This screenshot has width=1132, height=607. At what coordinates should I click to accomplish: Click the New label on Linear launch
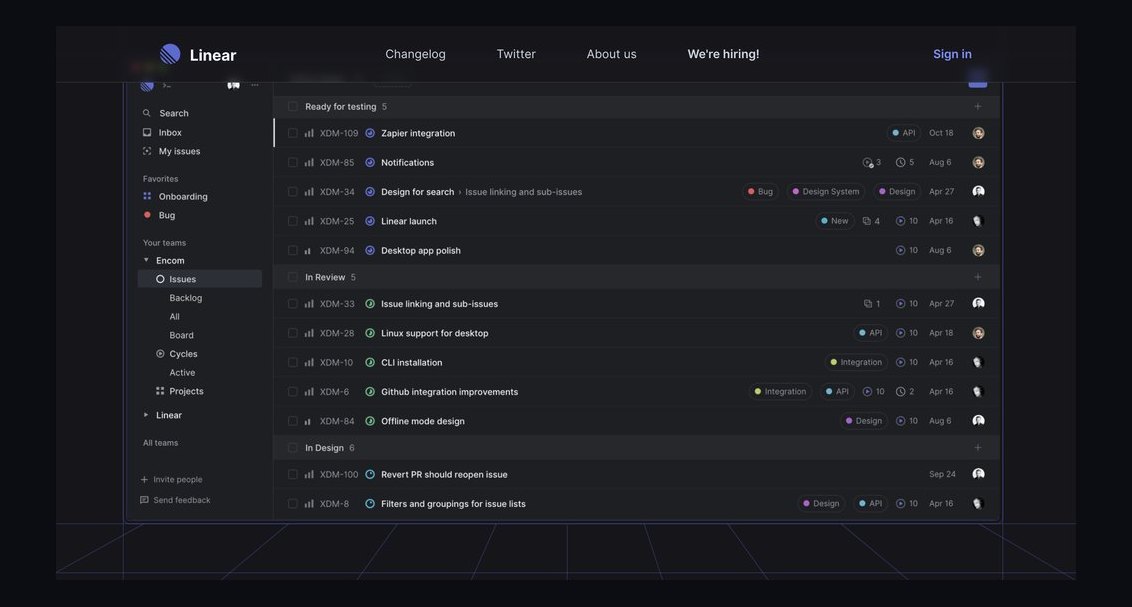(x=835, y=221)
